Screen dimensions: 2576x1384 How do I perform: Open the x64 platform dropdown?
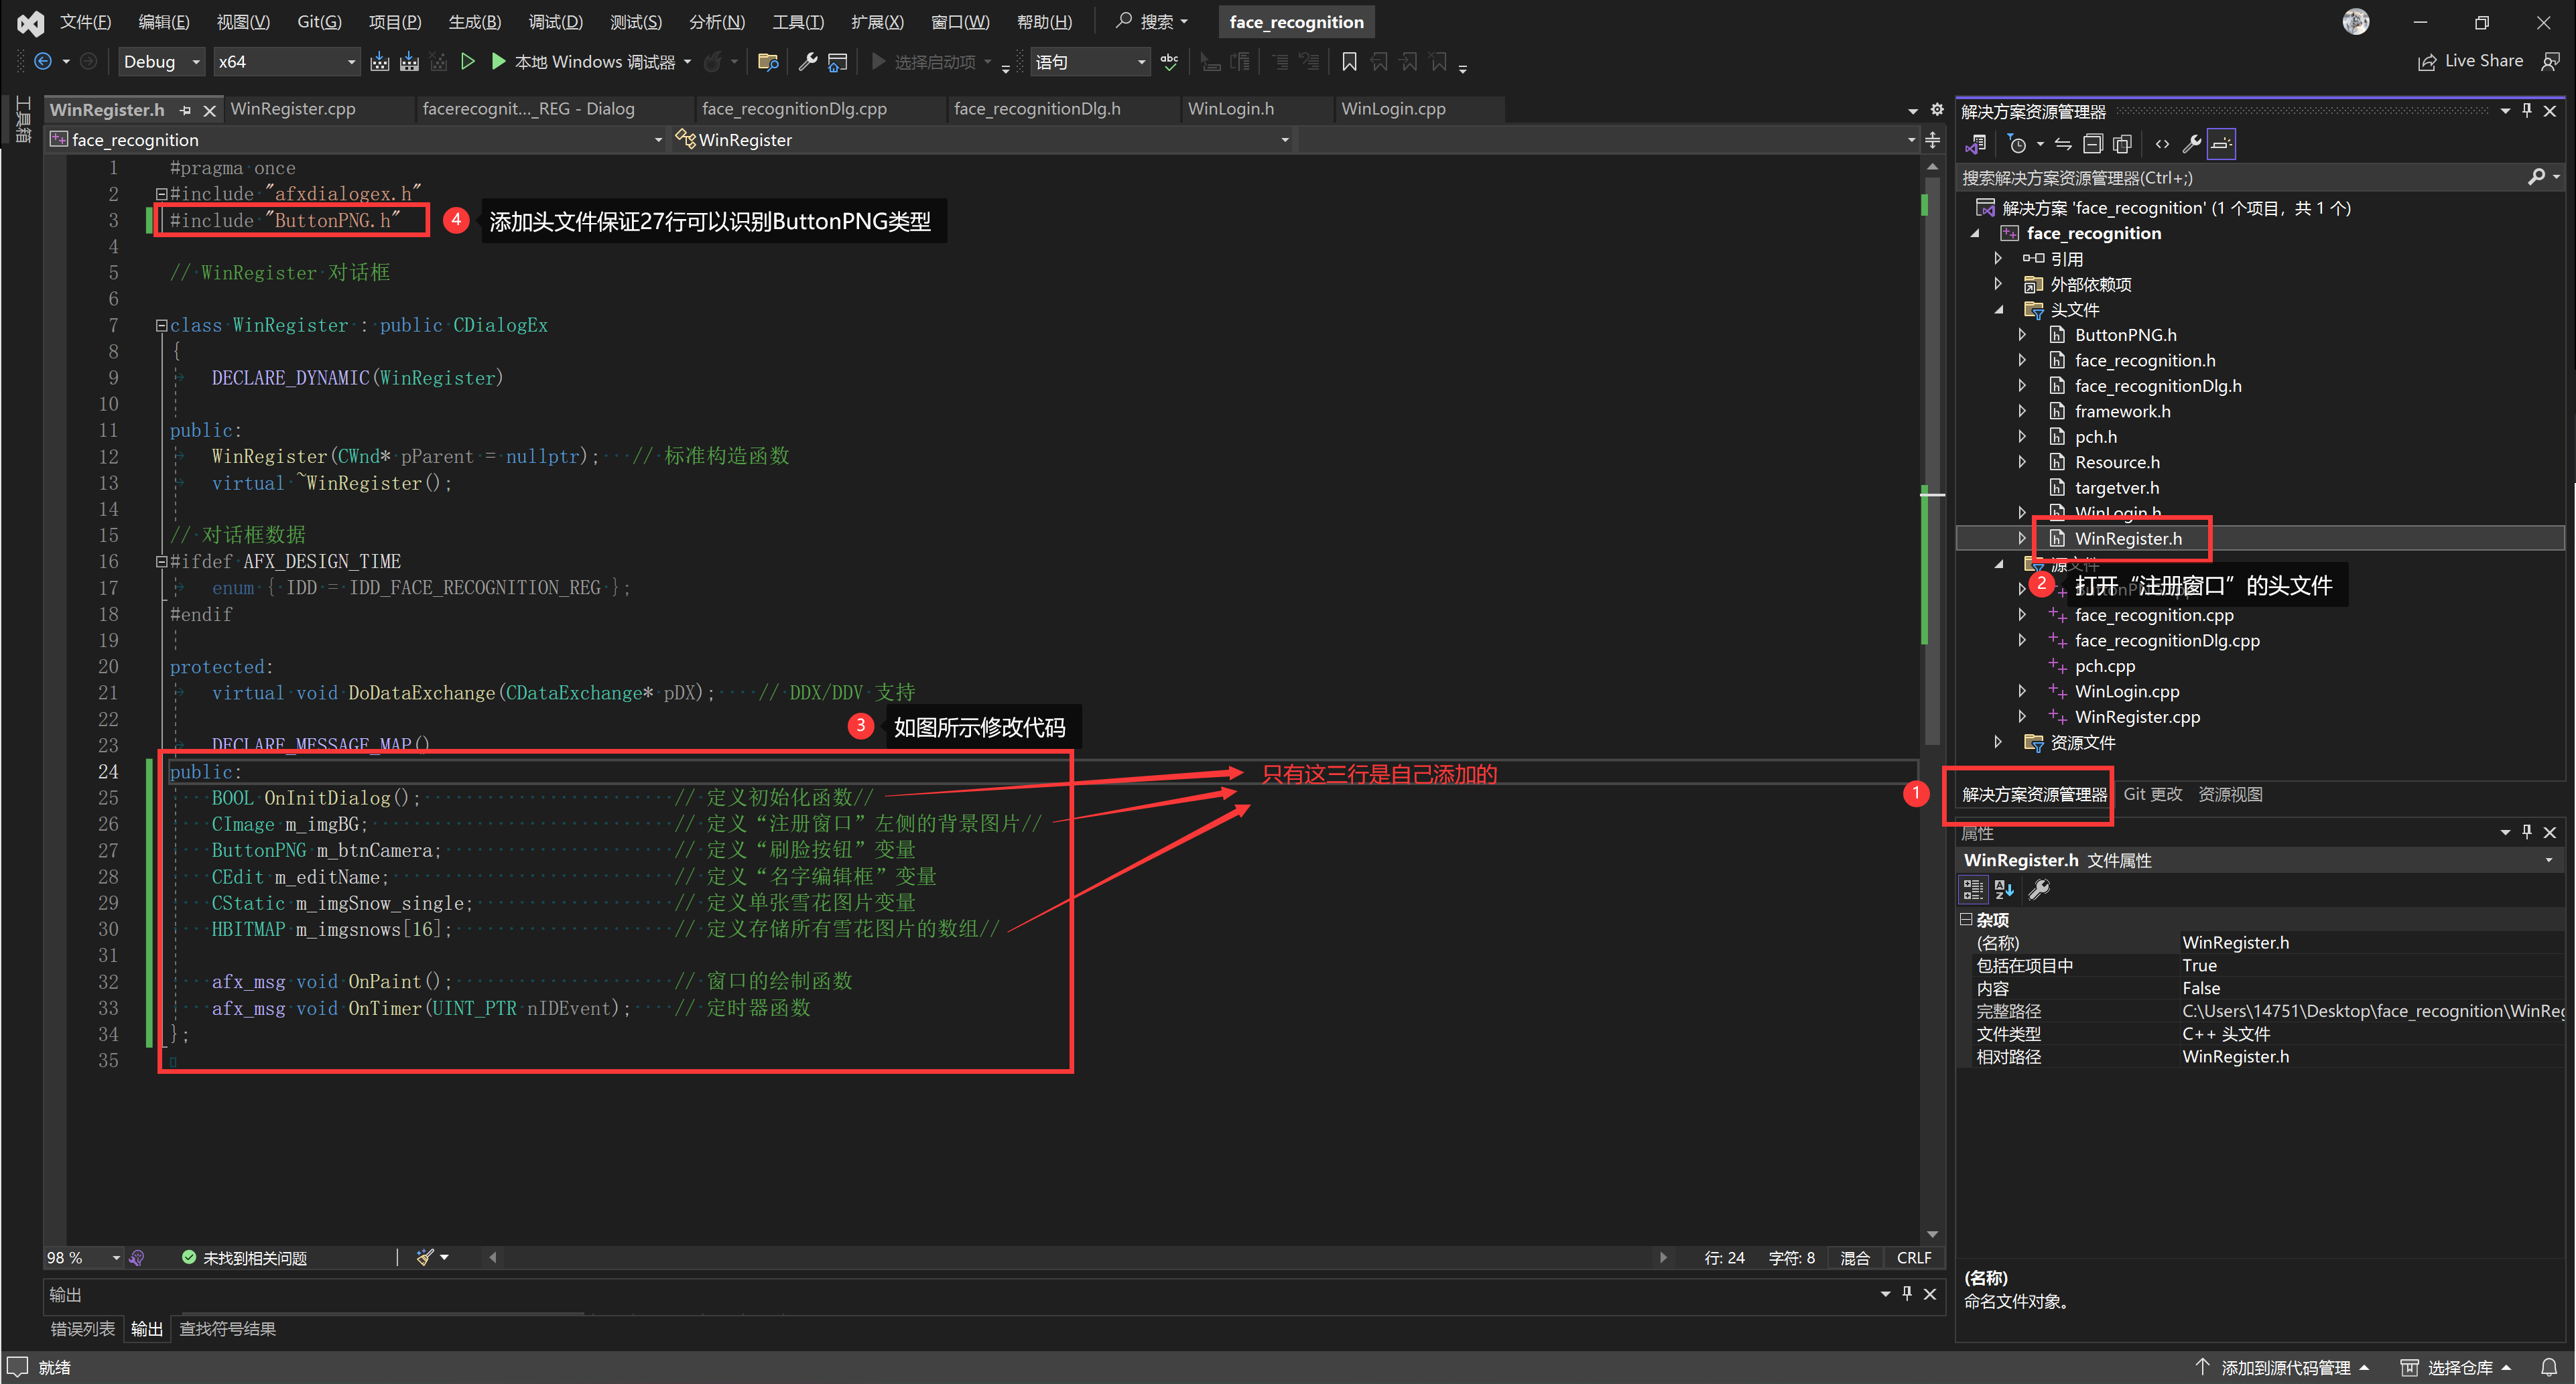pos(286,62)
